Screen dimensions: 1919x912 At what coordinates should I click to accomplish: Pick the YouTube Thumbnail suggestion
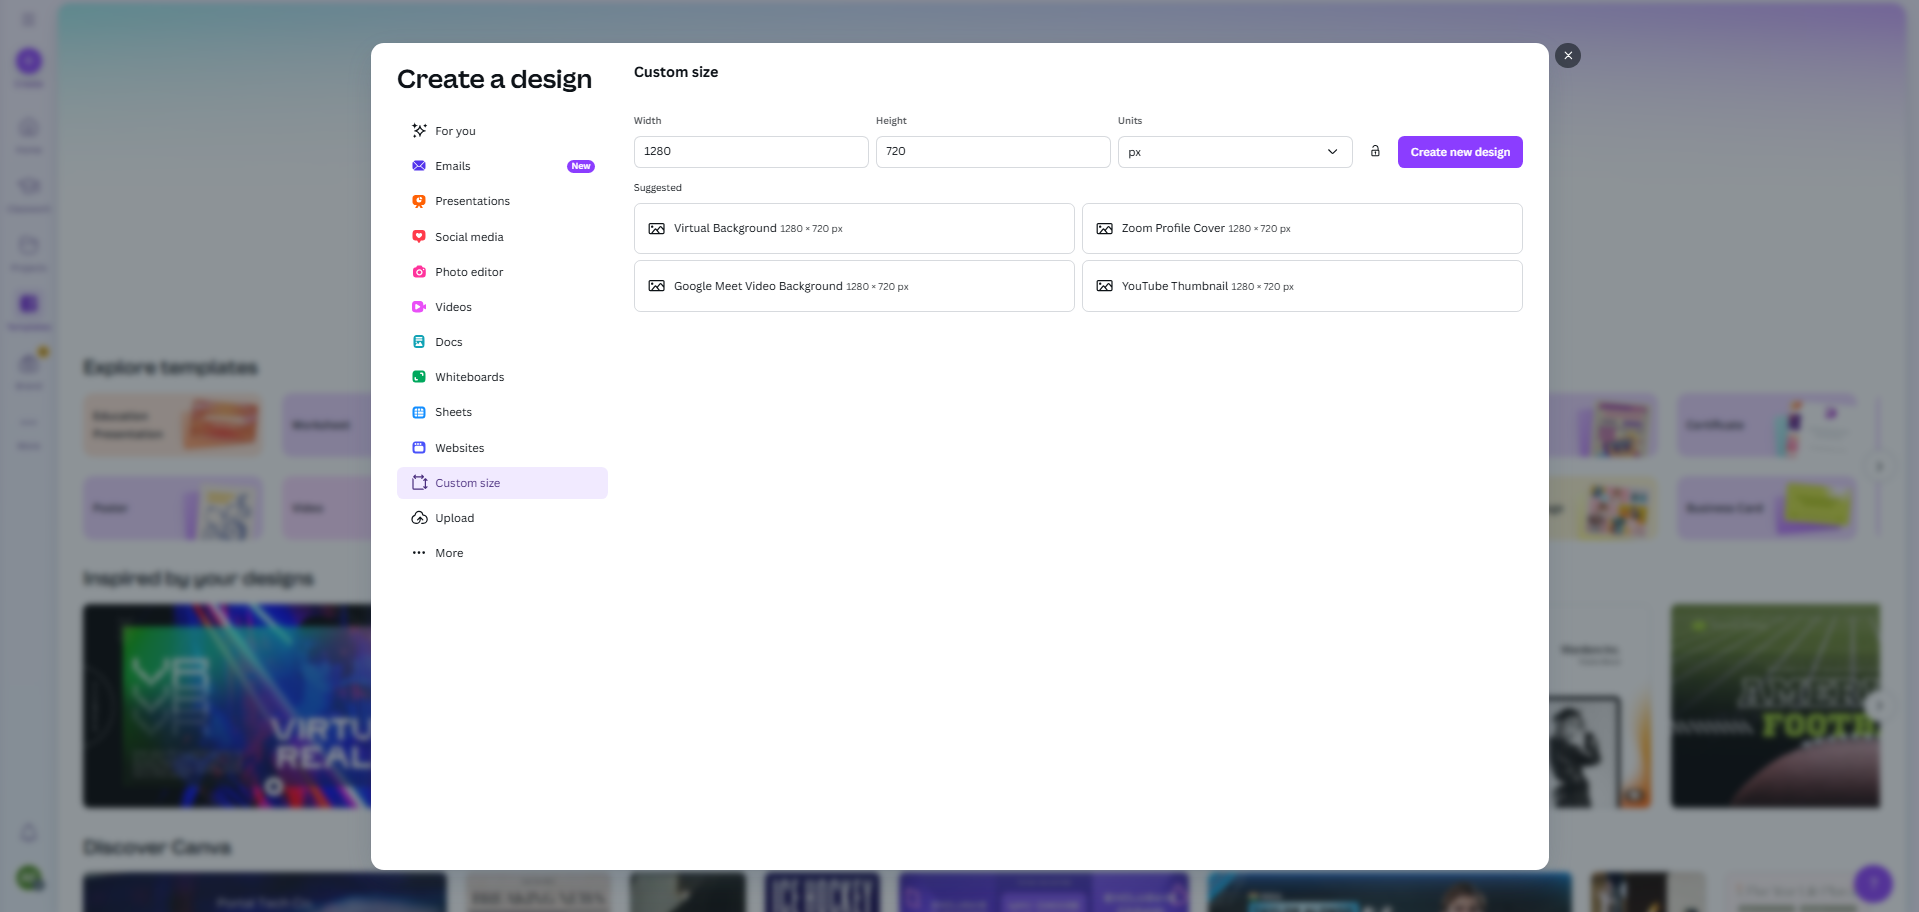tap(1302, 286)
